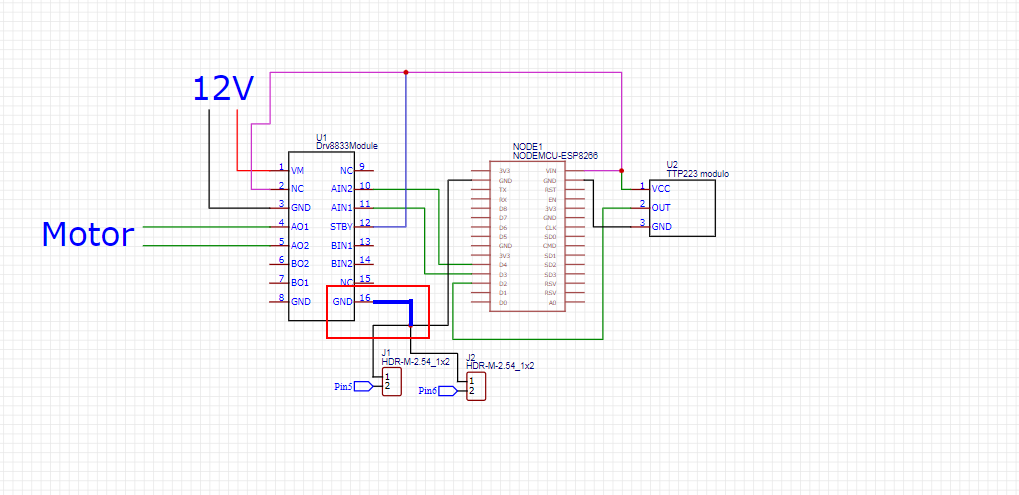Click the BIN2 pin label

342,264
